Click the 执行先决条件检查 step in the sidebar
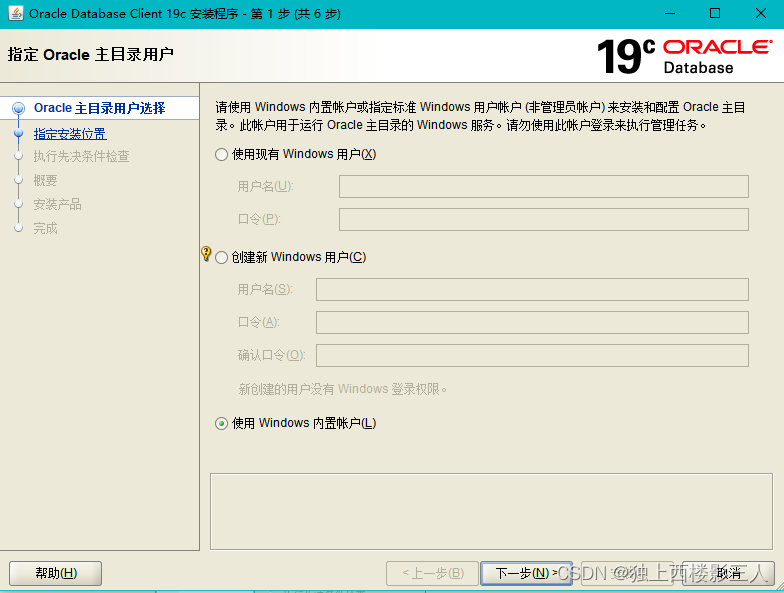The image size is (784, 593). (x=82, y=156)
